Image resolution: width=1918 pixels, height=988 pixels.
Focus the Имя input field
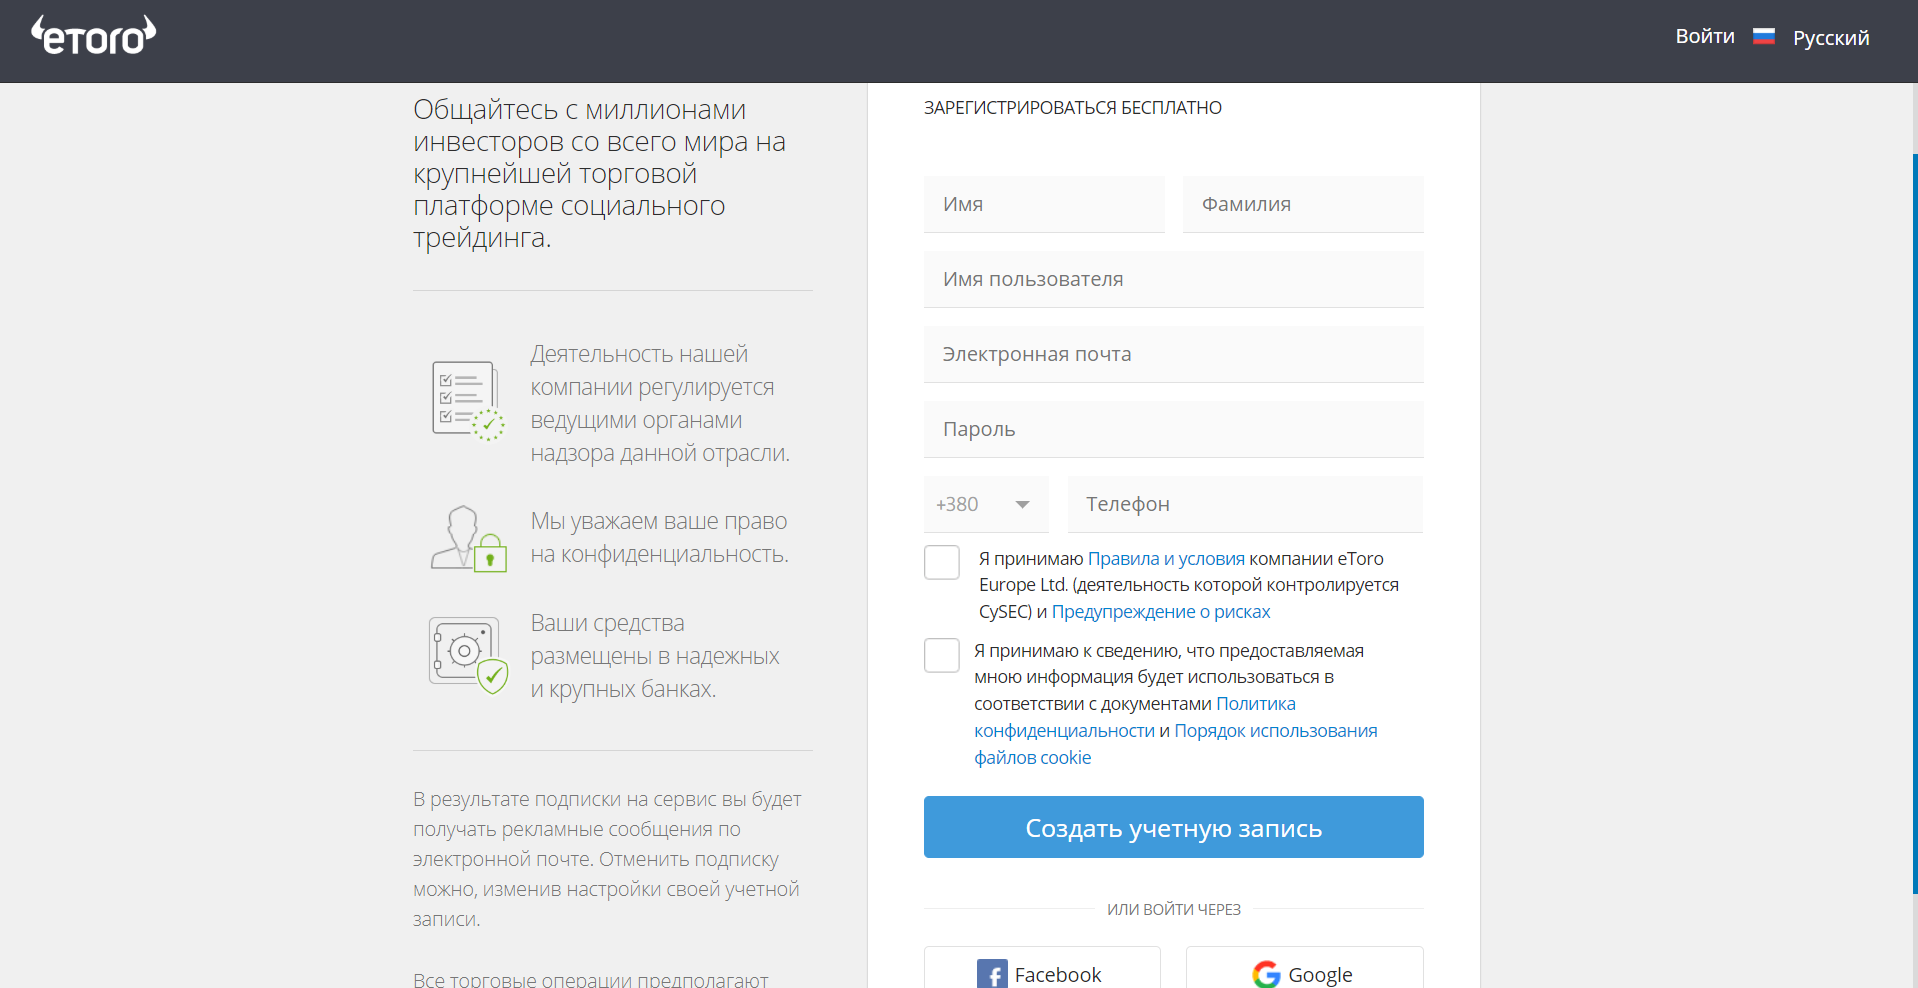click(x=1044, y=204)
